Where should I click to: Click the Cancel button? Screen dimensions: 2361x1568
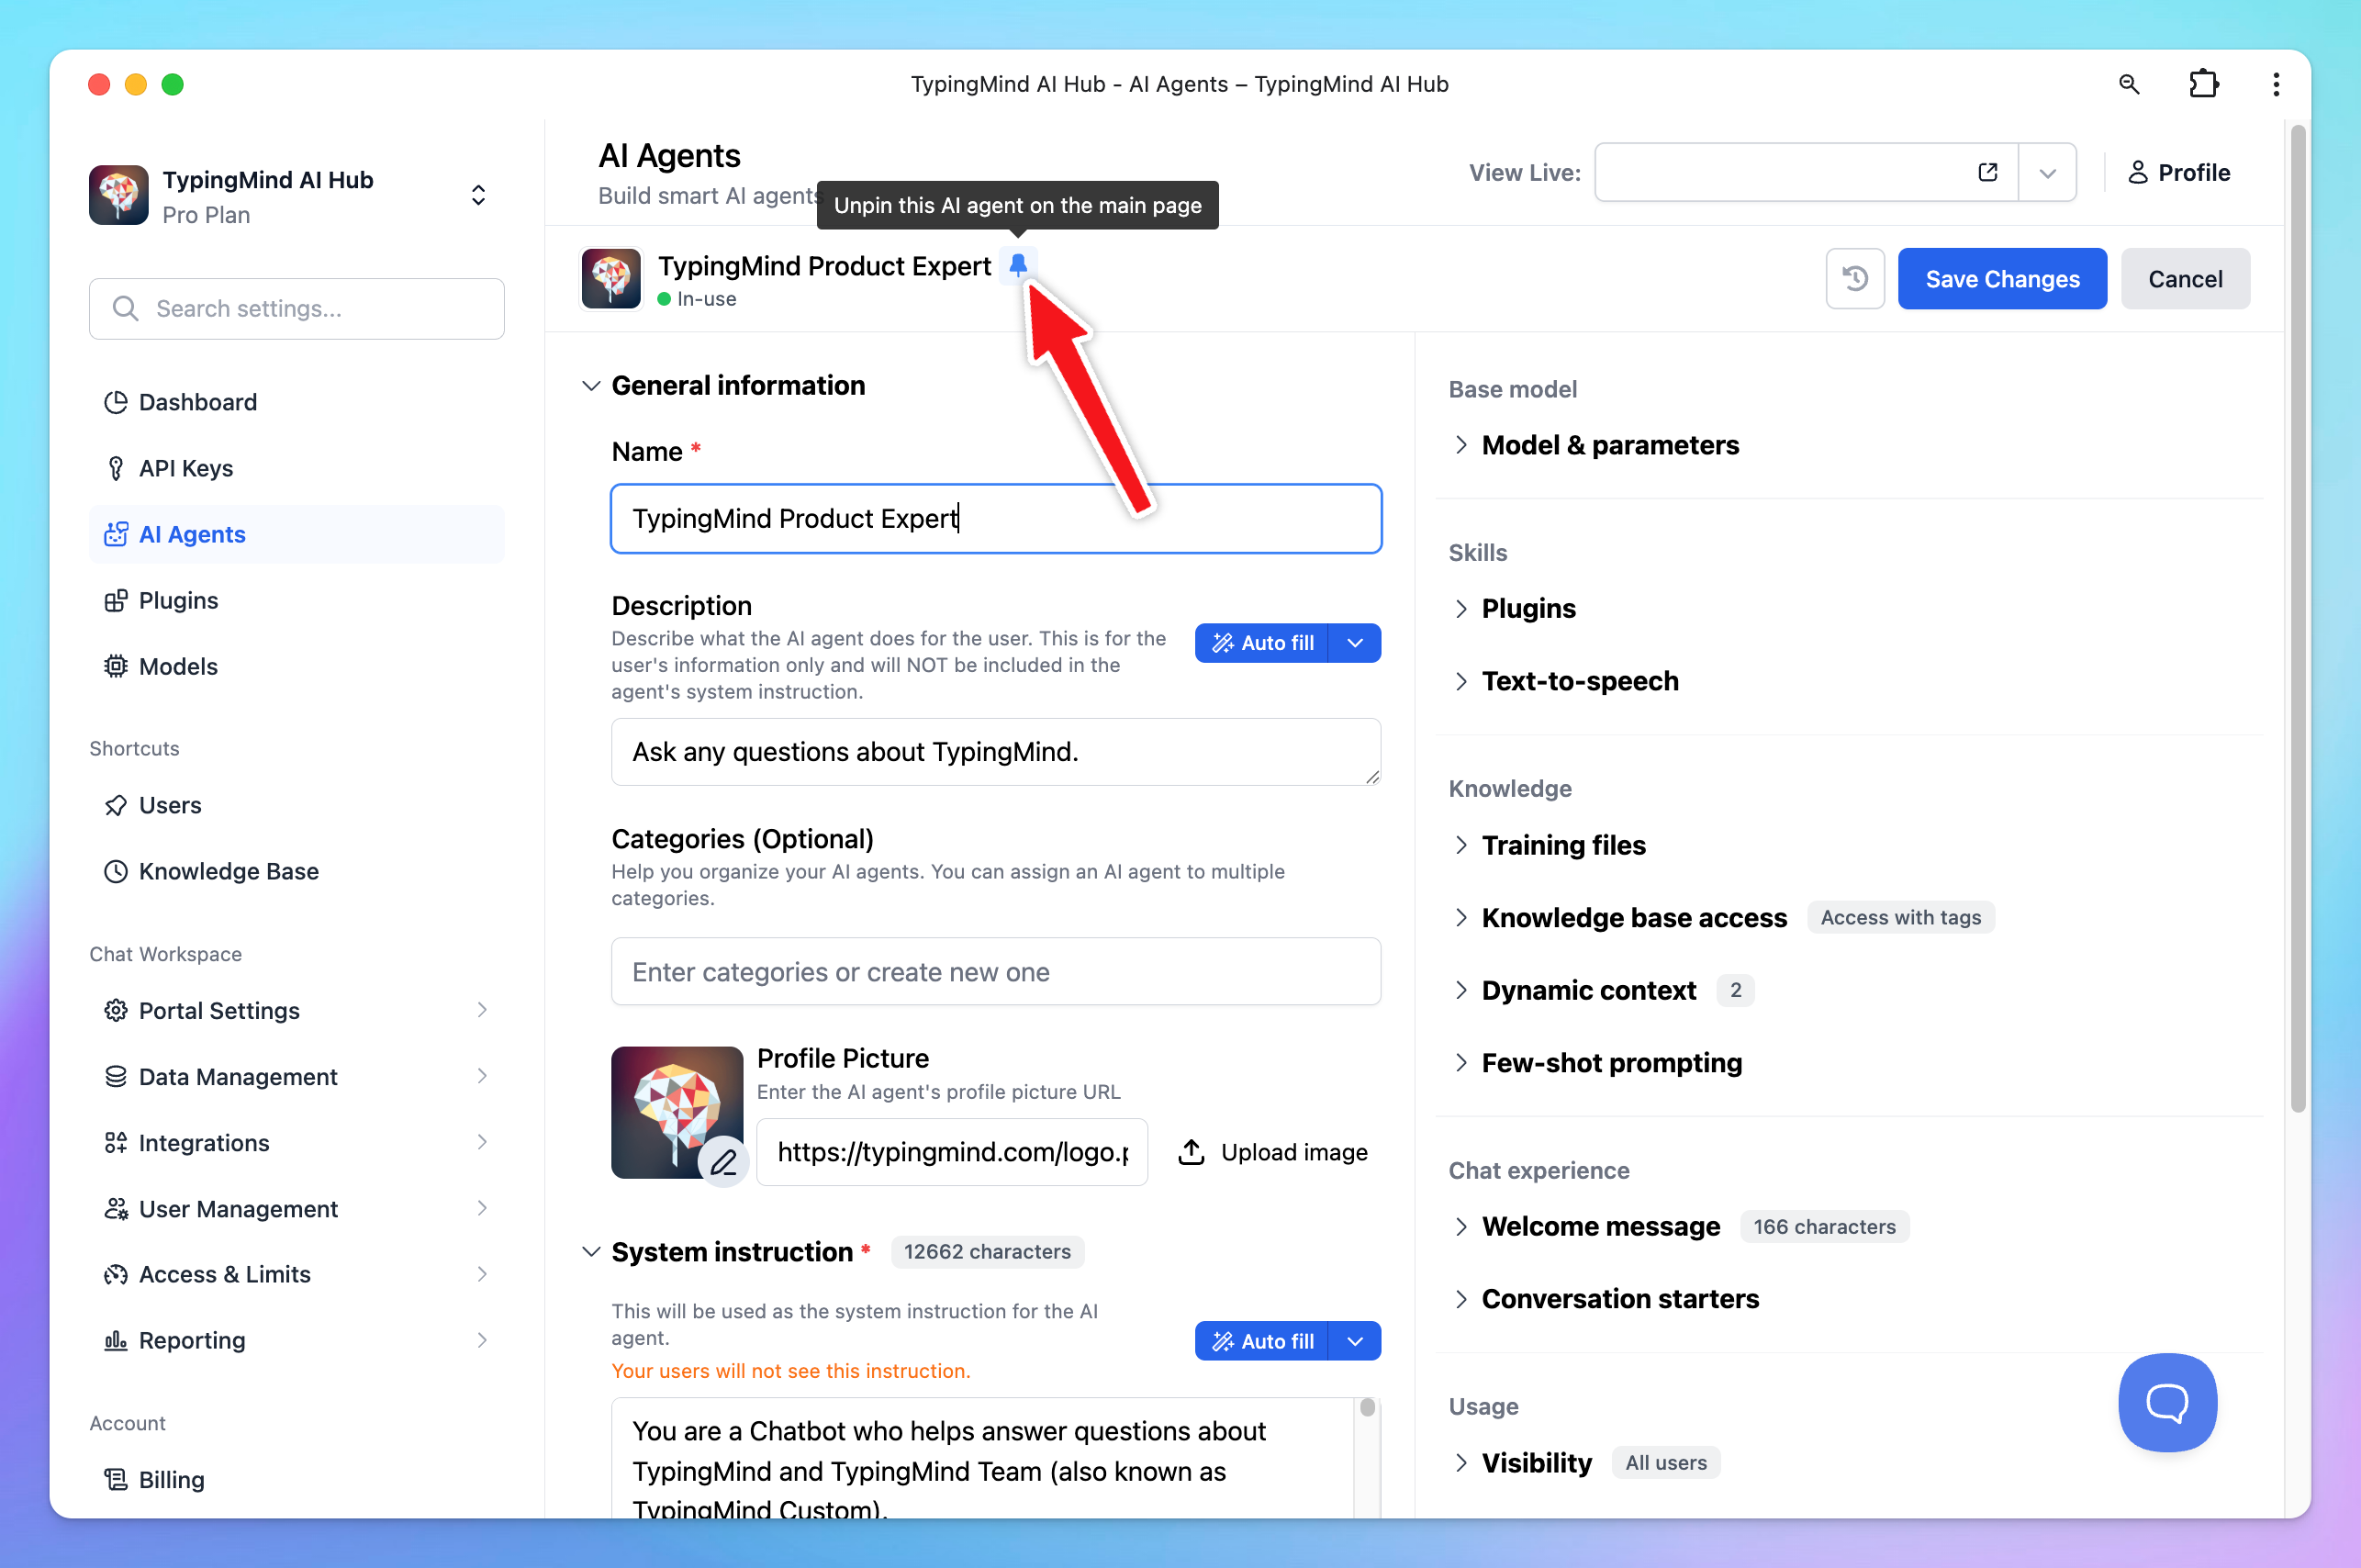click(2184, 279)
